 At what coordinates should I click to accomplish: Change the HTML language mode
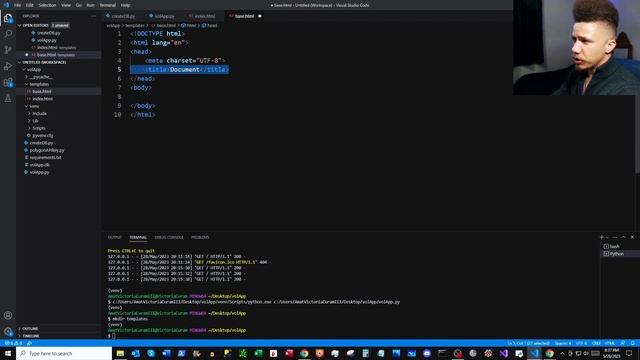tap(610, 343)
